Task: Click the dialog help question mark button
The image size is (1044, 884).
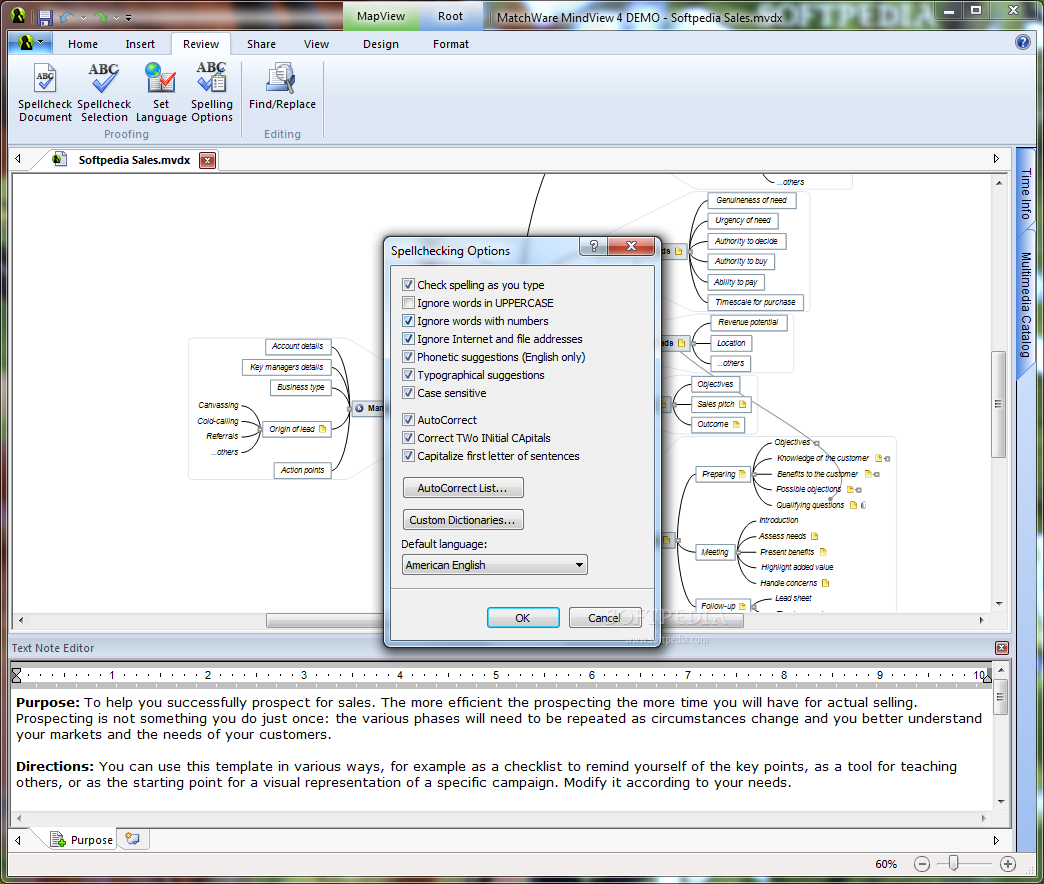Action: click(x=593, y=246)
